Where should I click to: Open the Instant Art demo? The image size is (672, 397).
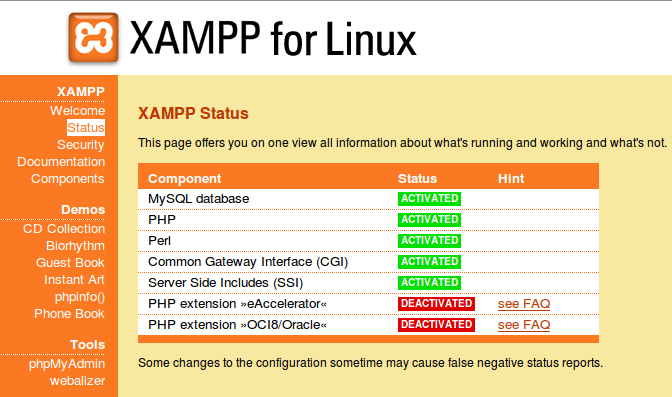pyautogui.click(x=74, y=280)
